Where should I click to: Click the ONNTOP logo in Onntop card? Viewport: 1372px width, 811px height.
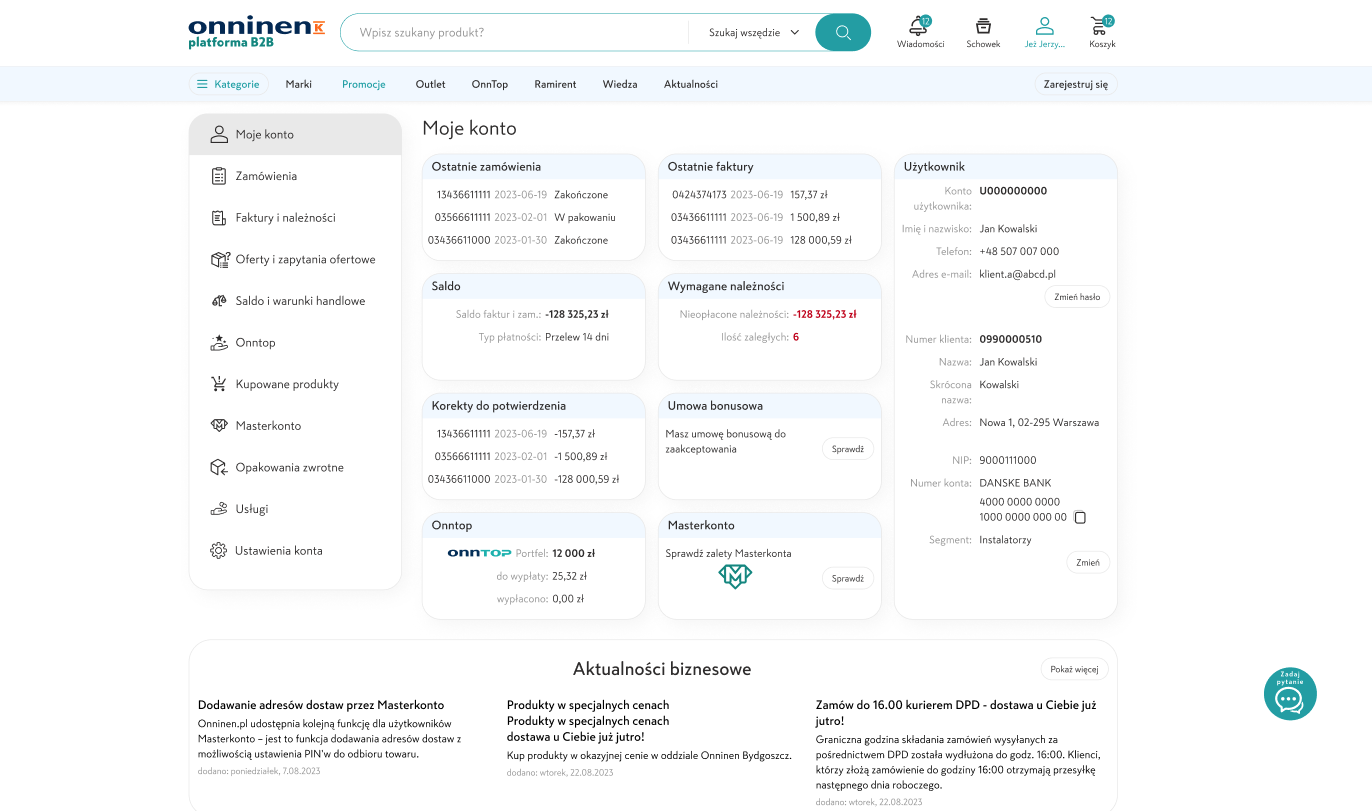(x=479, y=553)
